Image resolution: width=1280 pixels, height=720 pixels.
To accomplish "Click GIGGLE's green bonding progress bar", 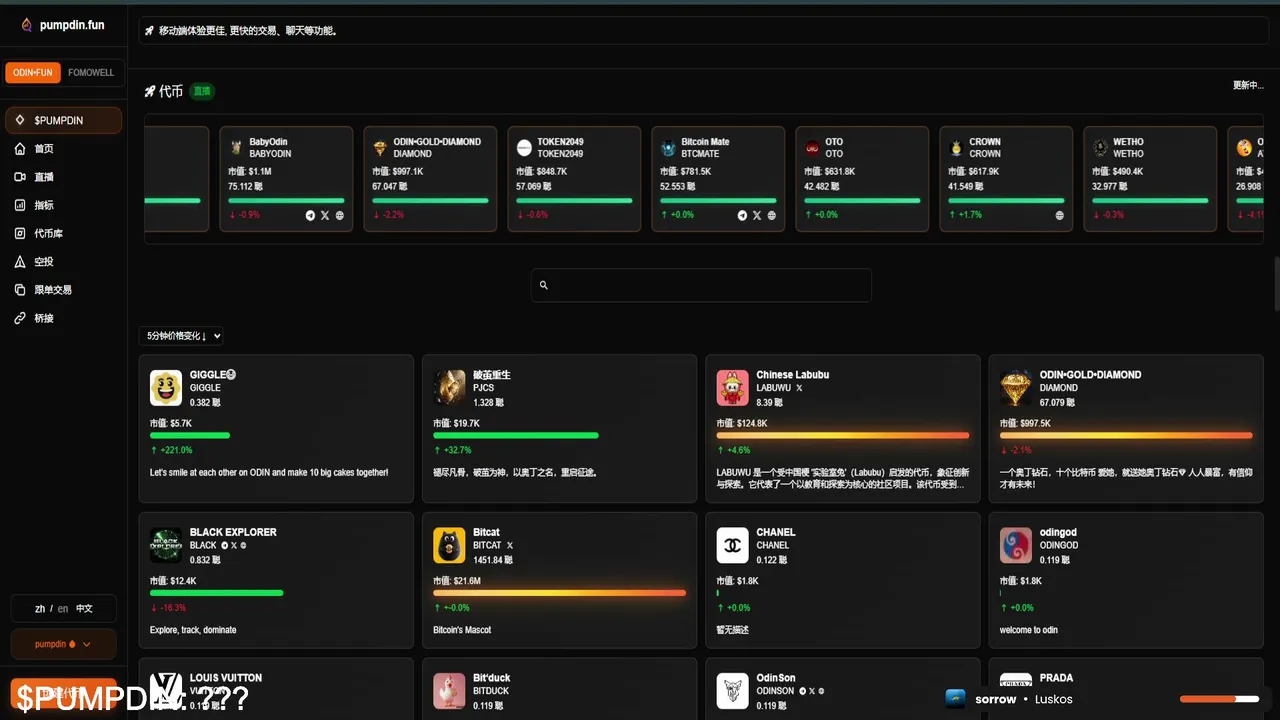I will 190,435.
